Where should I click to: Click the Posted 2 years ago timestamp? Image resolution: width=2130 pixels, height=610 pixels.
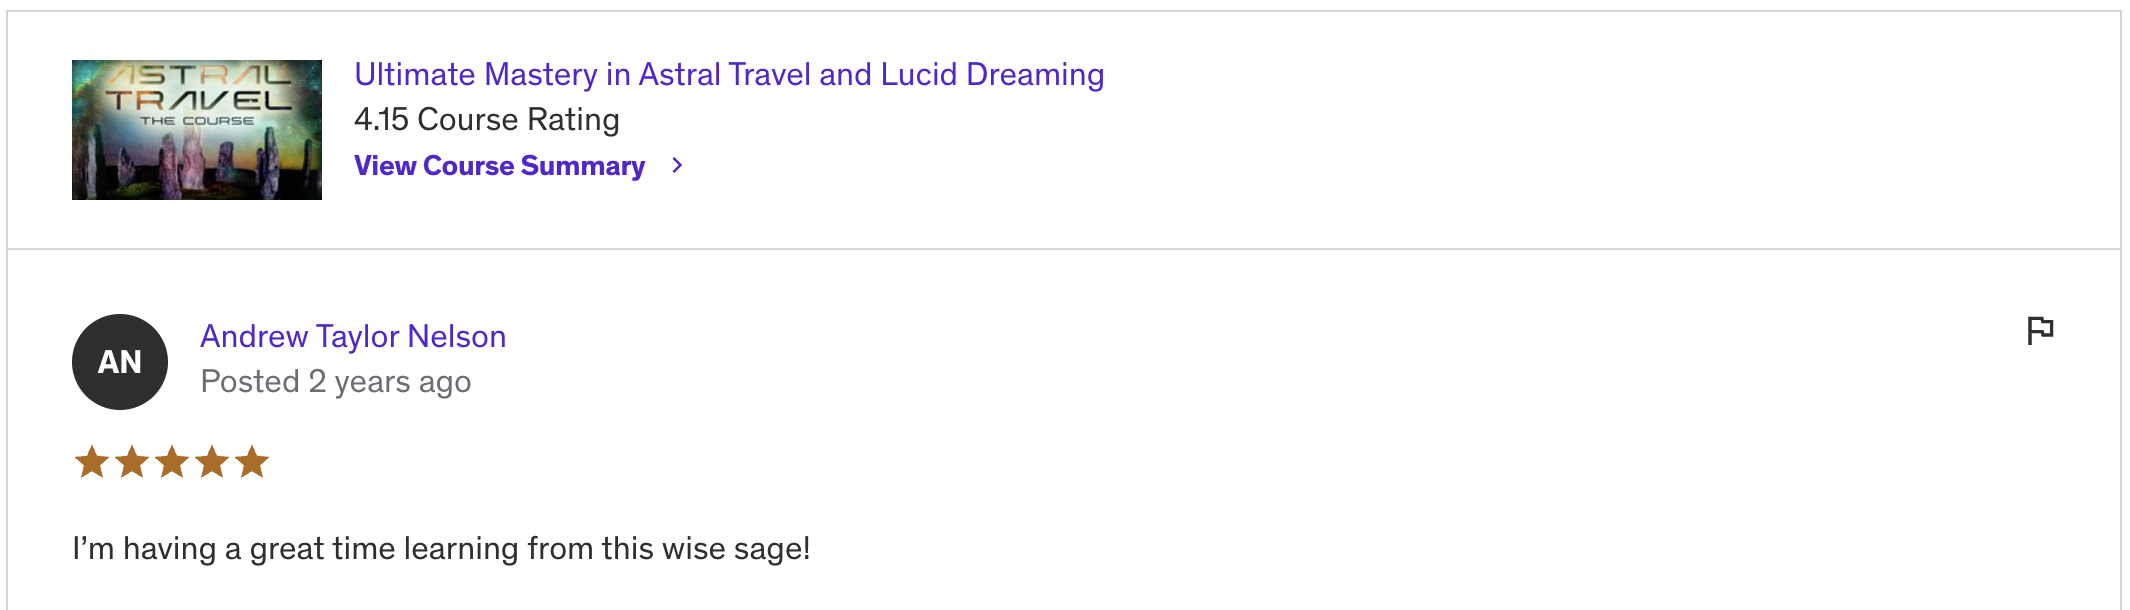coord(336,382)
